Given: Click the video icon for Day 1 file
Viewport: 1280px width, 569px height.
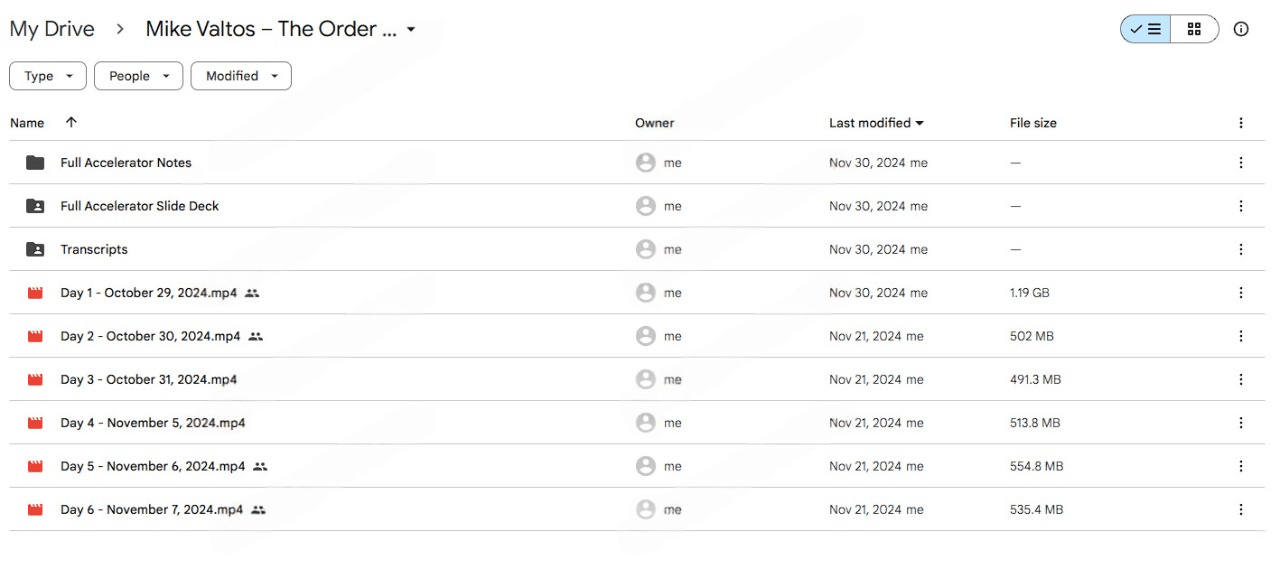Looking at the screenshot, I should (x=35, y=293).
